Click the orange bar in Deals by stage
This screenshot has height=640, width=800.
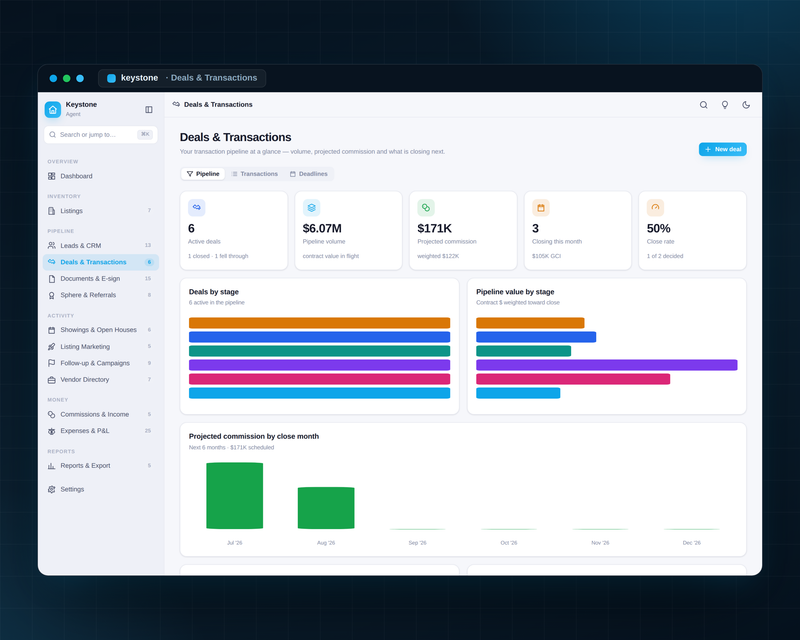click(x=319, y=323)
